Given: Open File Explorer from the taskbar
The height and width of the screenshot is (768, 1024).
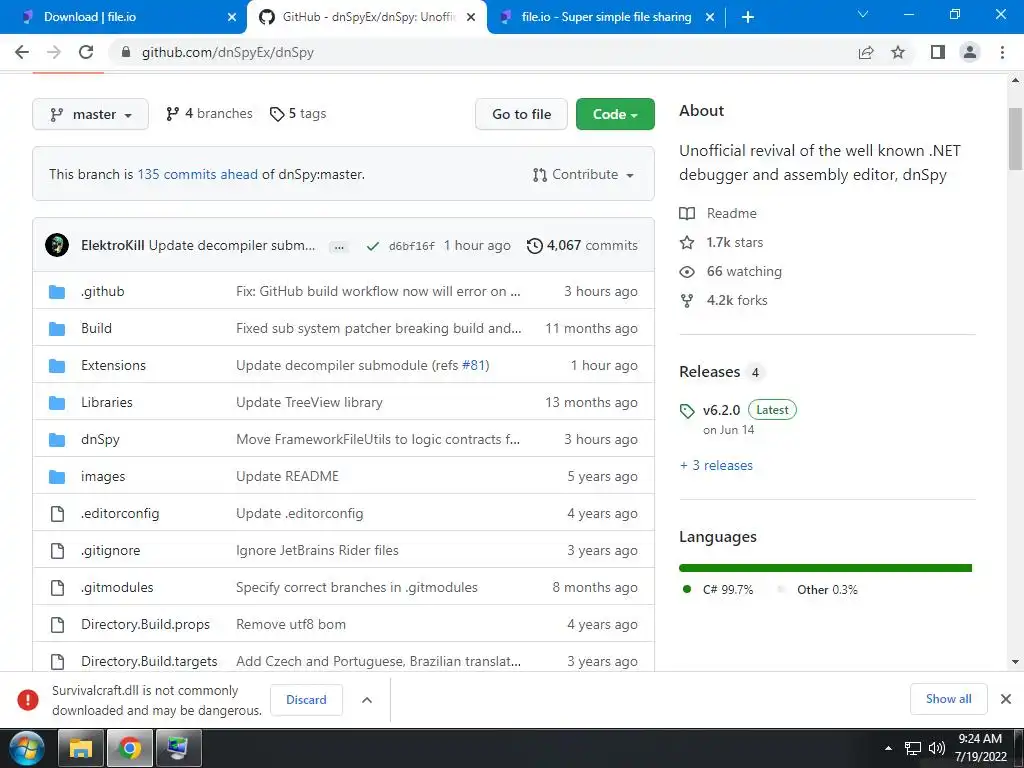Looking at the screenshot, I should coord(81,748).
